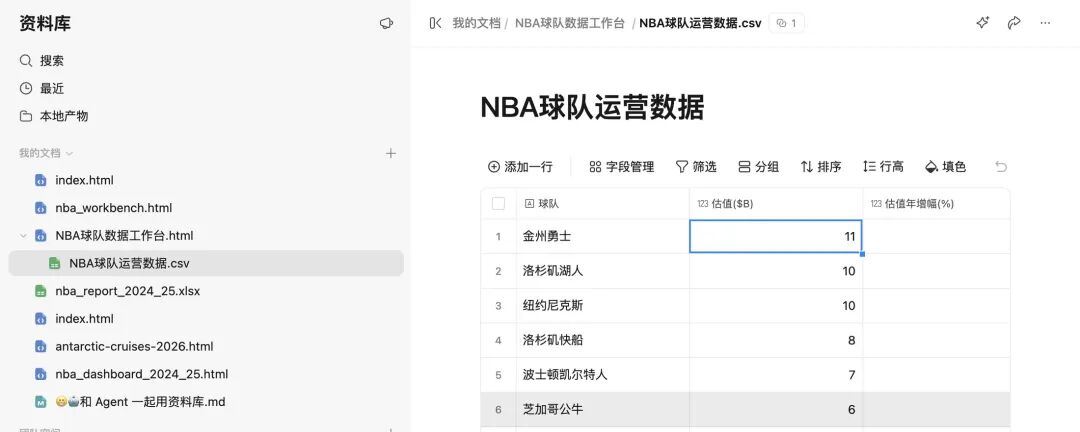Open 搜索 in the sidebar
The width and height of the screenshot is (1080, 432).
tap(52, 61)
